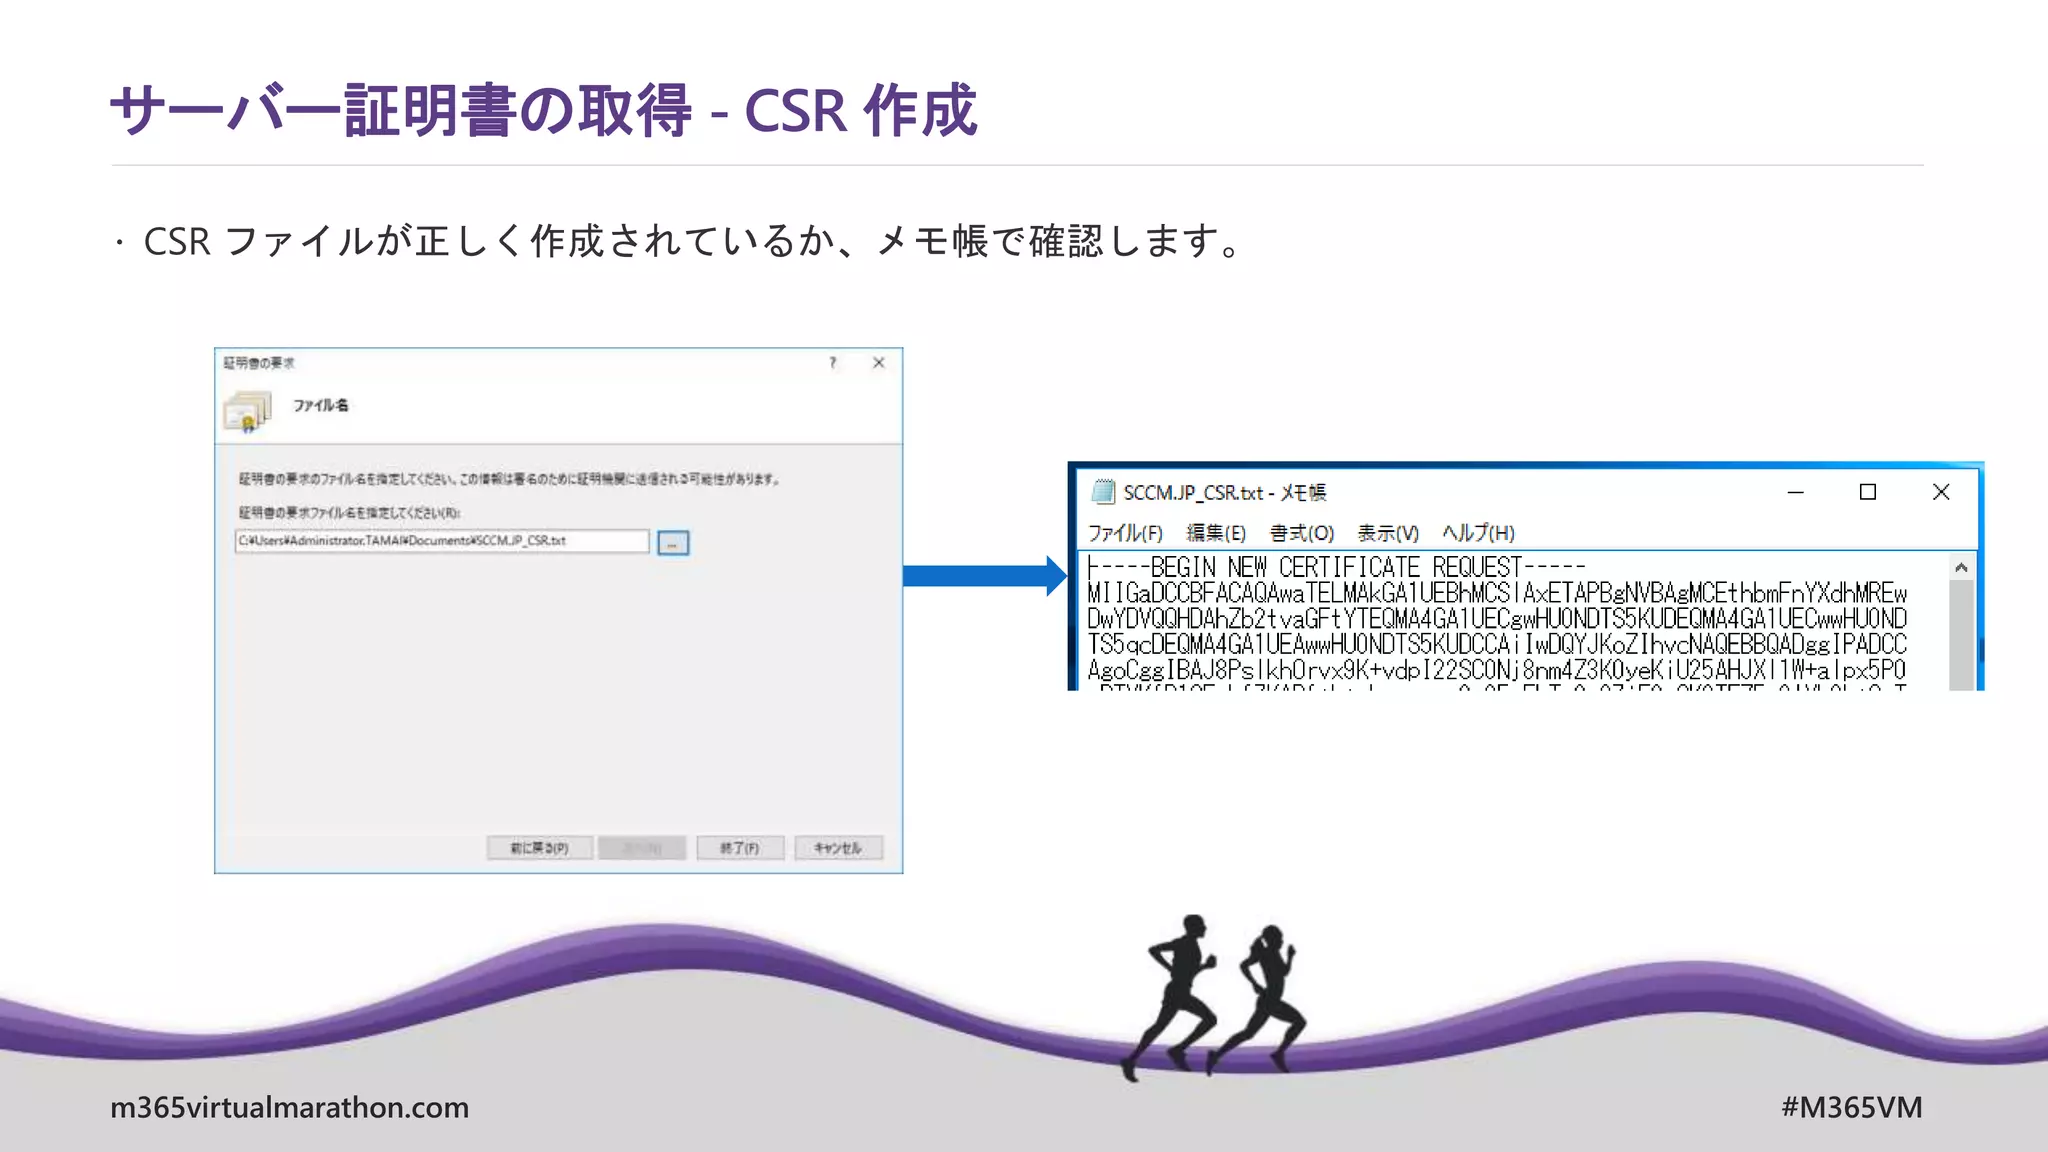The image size is (2048, 1152).
Task: Click the greyed-out next button in the wizard
Action: pos(642,848)
